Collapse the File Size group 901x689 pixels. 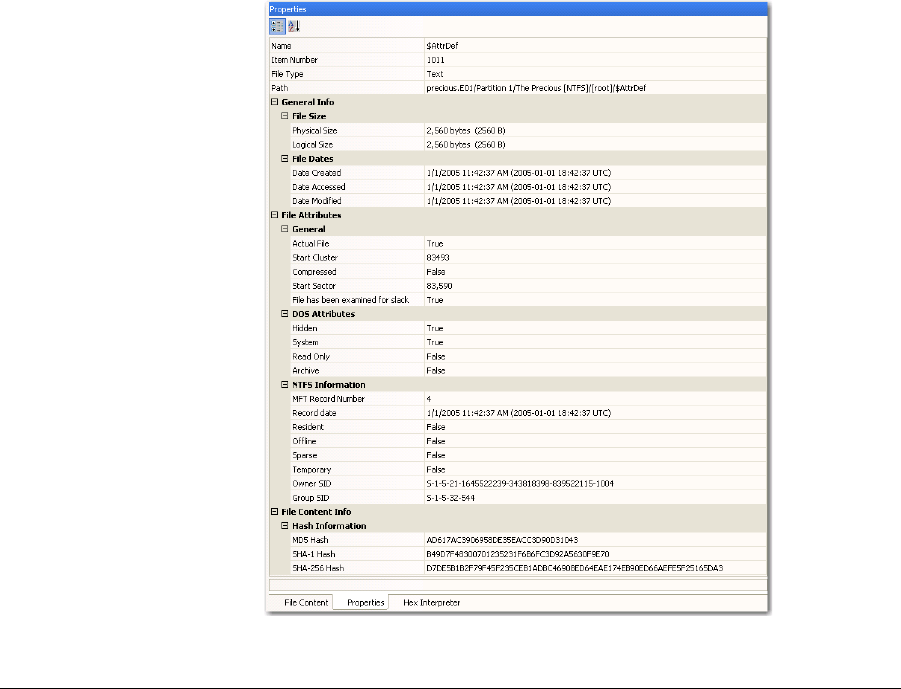tap(284, 116)
